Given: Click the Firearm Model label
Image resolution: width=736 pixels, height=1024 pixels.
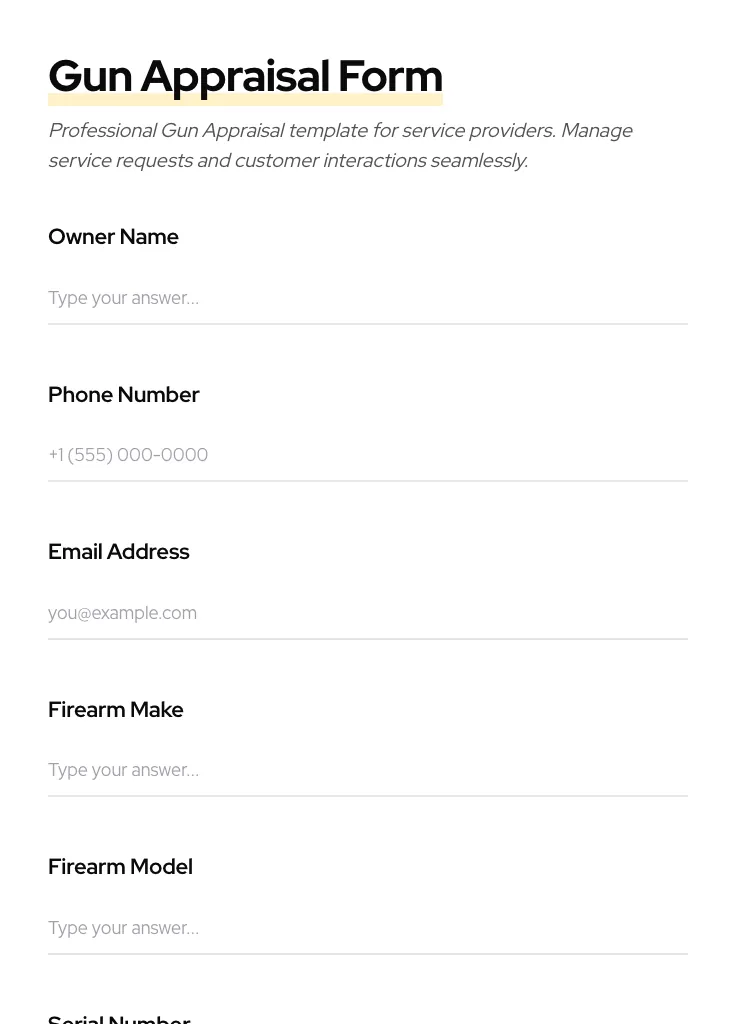Looking at the screenshot, I should (x=120, y=867).
